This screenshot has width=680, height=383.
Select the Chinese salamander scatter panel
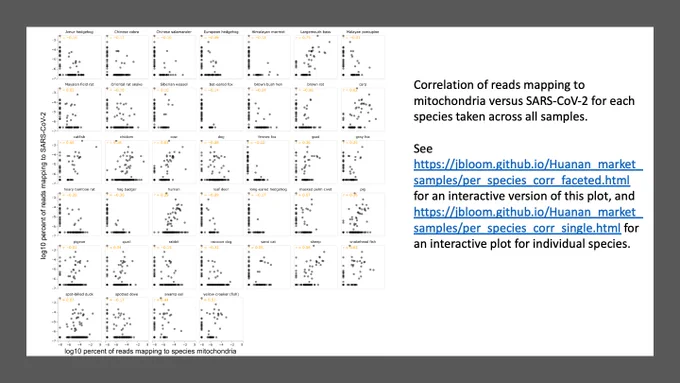(174, 56)
